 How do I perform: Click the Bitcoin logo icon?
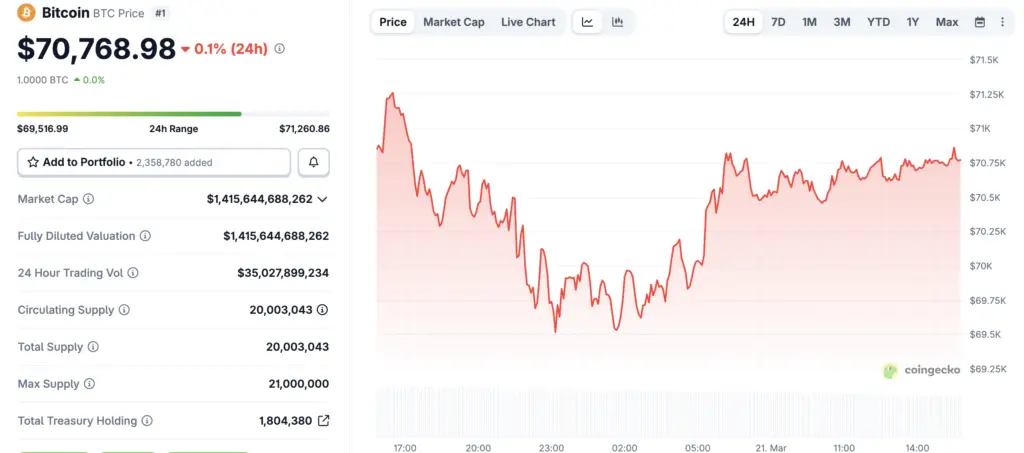27,13
